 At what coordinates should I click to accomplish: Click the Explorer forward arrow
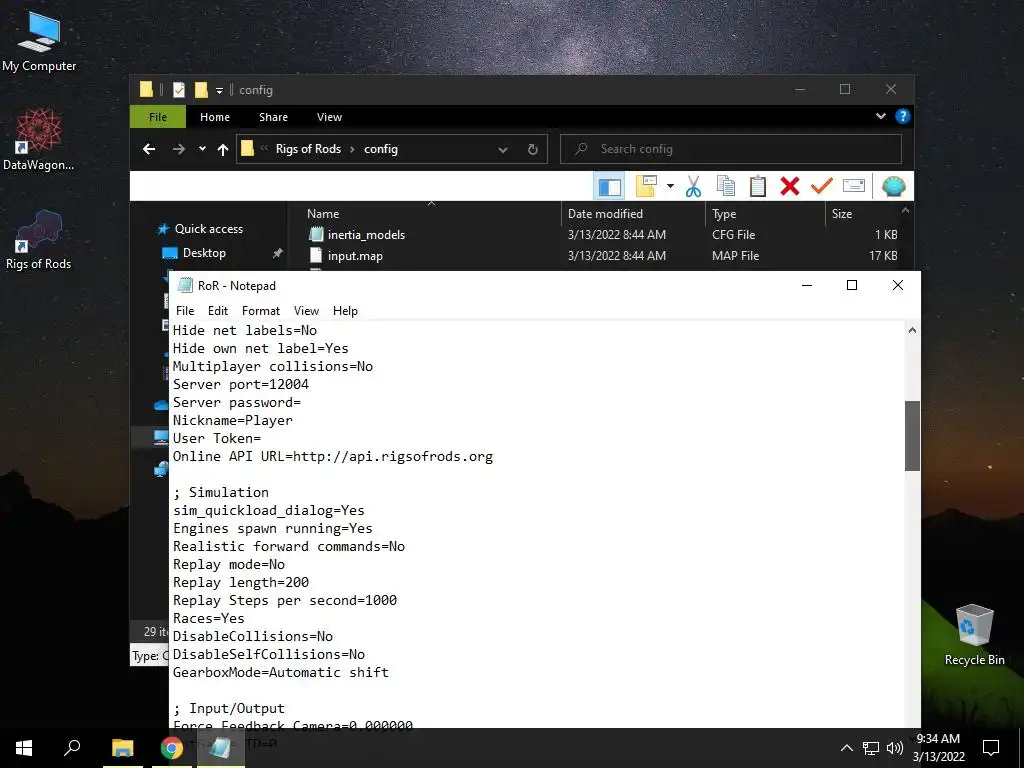tap(178, 150)
